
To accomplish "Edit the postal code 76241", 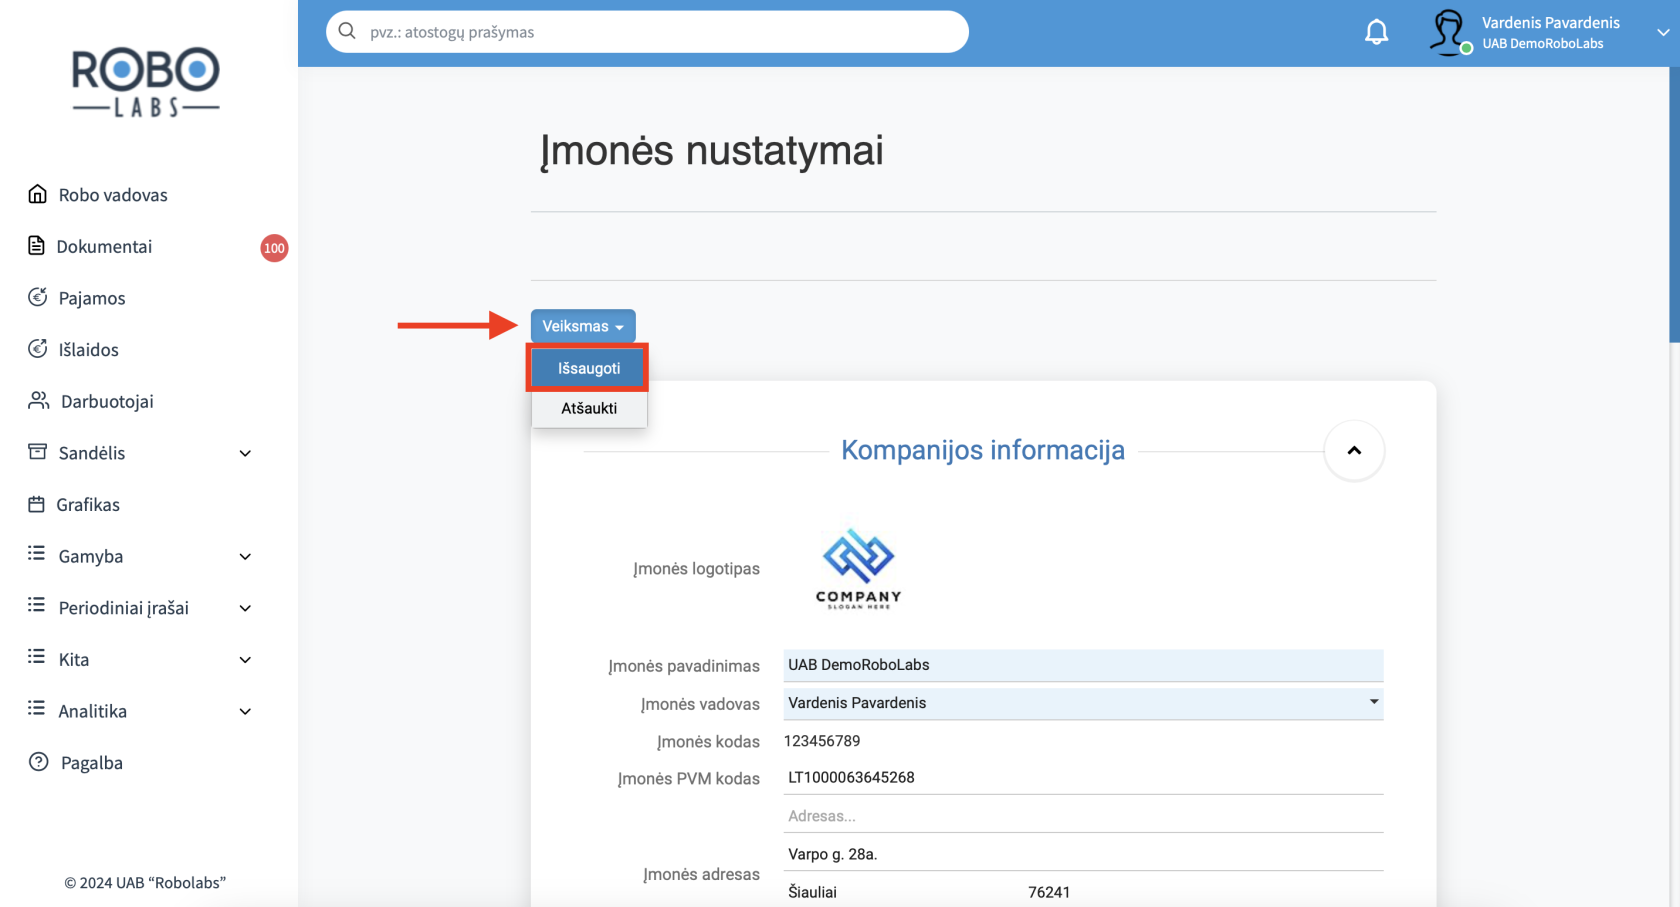I will pyautogui.click(x=1204, y=892).
